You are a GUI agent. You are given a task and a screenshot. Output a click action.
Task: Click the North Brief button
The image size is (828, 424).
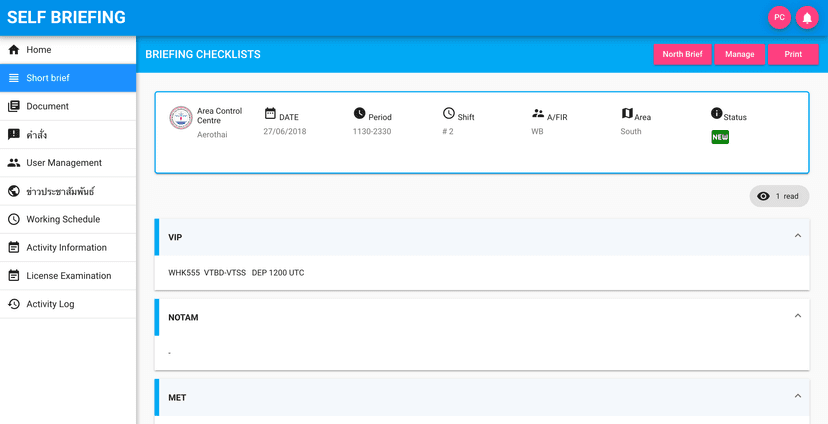pyautogui.click(x=682, y=55)
